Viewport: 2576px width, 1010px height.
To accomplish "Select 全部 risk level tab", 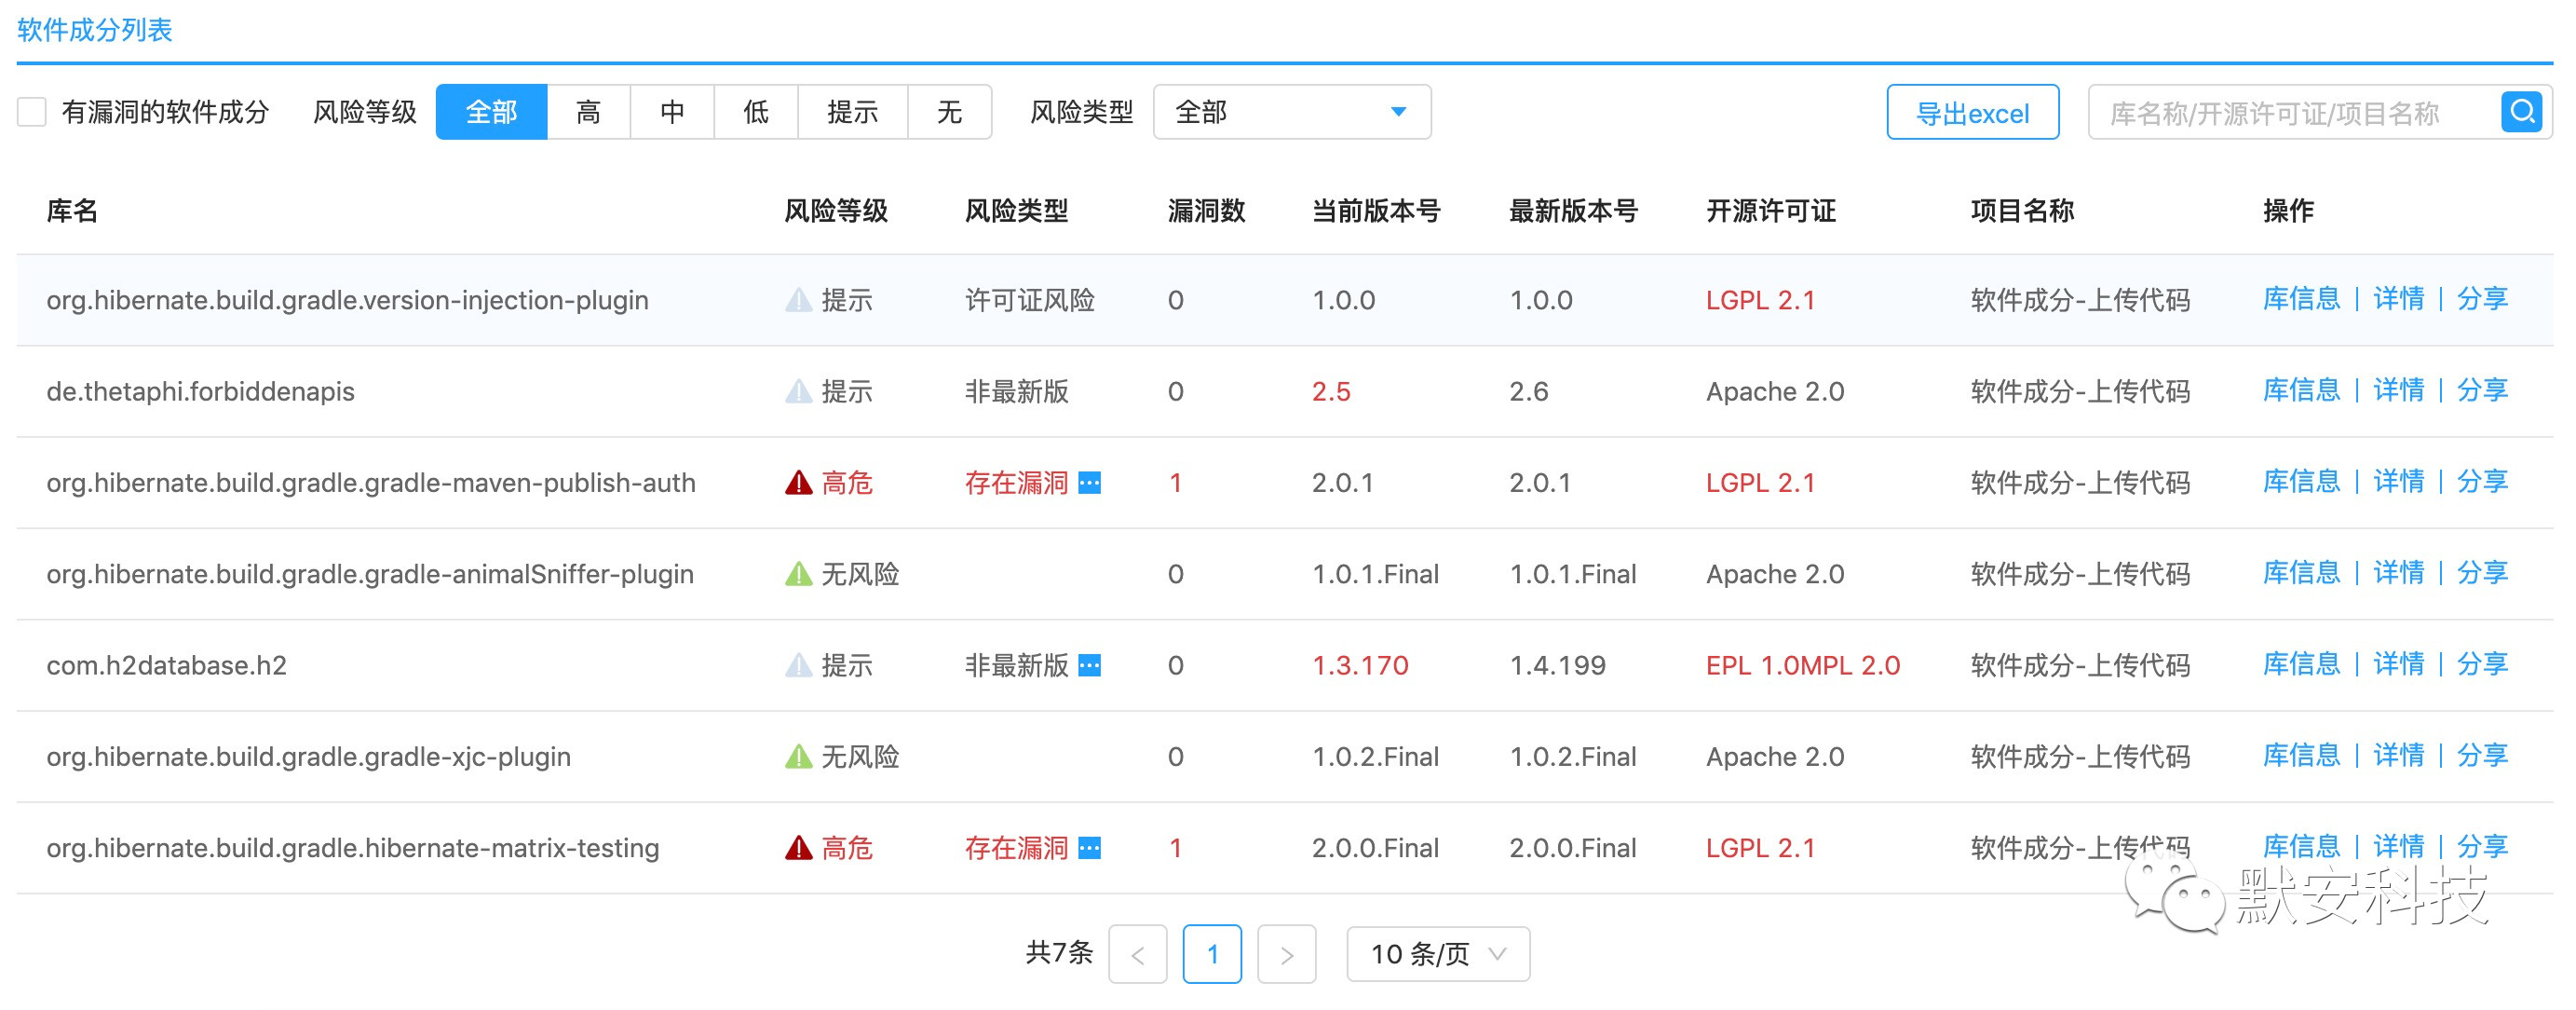I will [491, 112].
